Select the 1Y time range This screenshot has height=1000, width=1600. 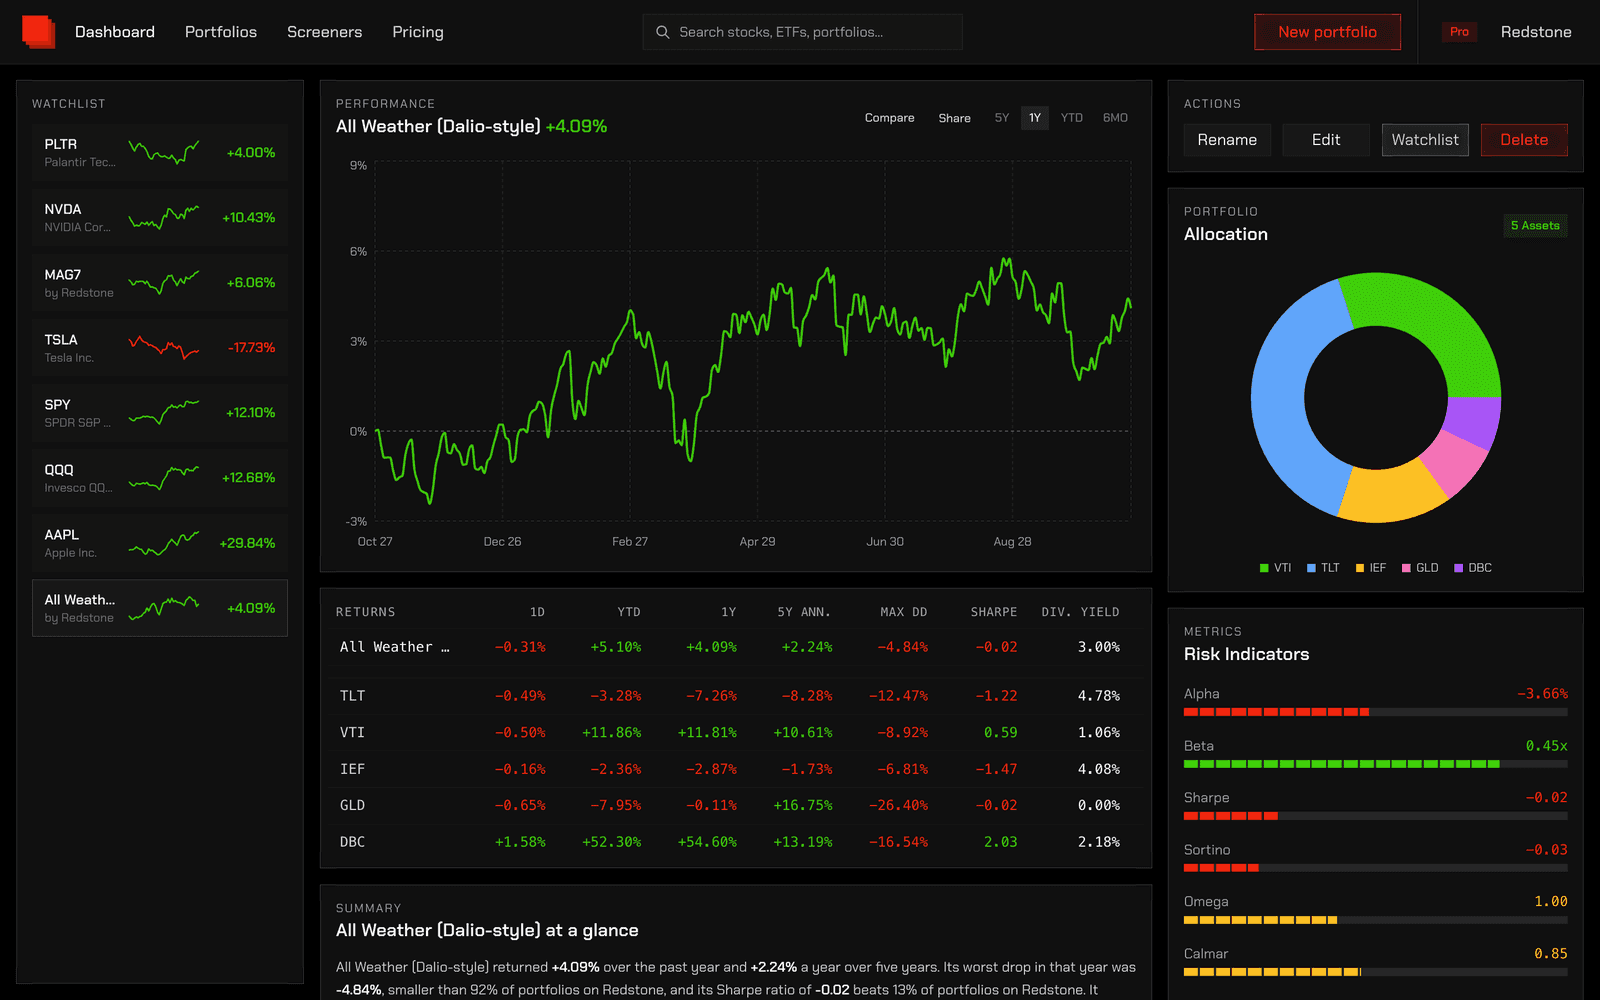click(1035, 118)
